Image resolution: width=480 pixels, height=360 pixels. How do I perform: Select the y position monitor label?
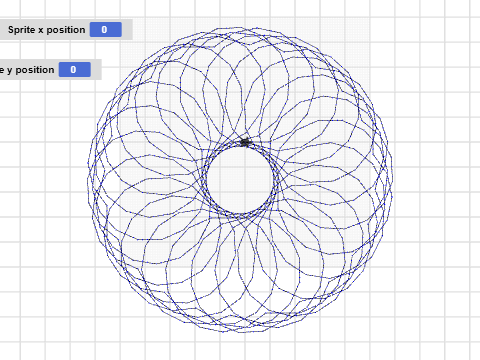tap(27, 70)
